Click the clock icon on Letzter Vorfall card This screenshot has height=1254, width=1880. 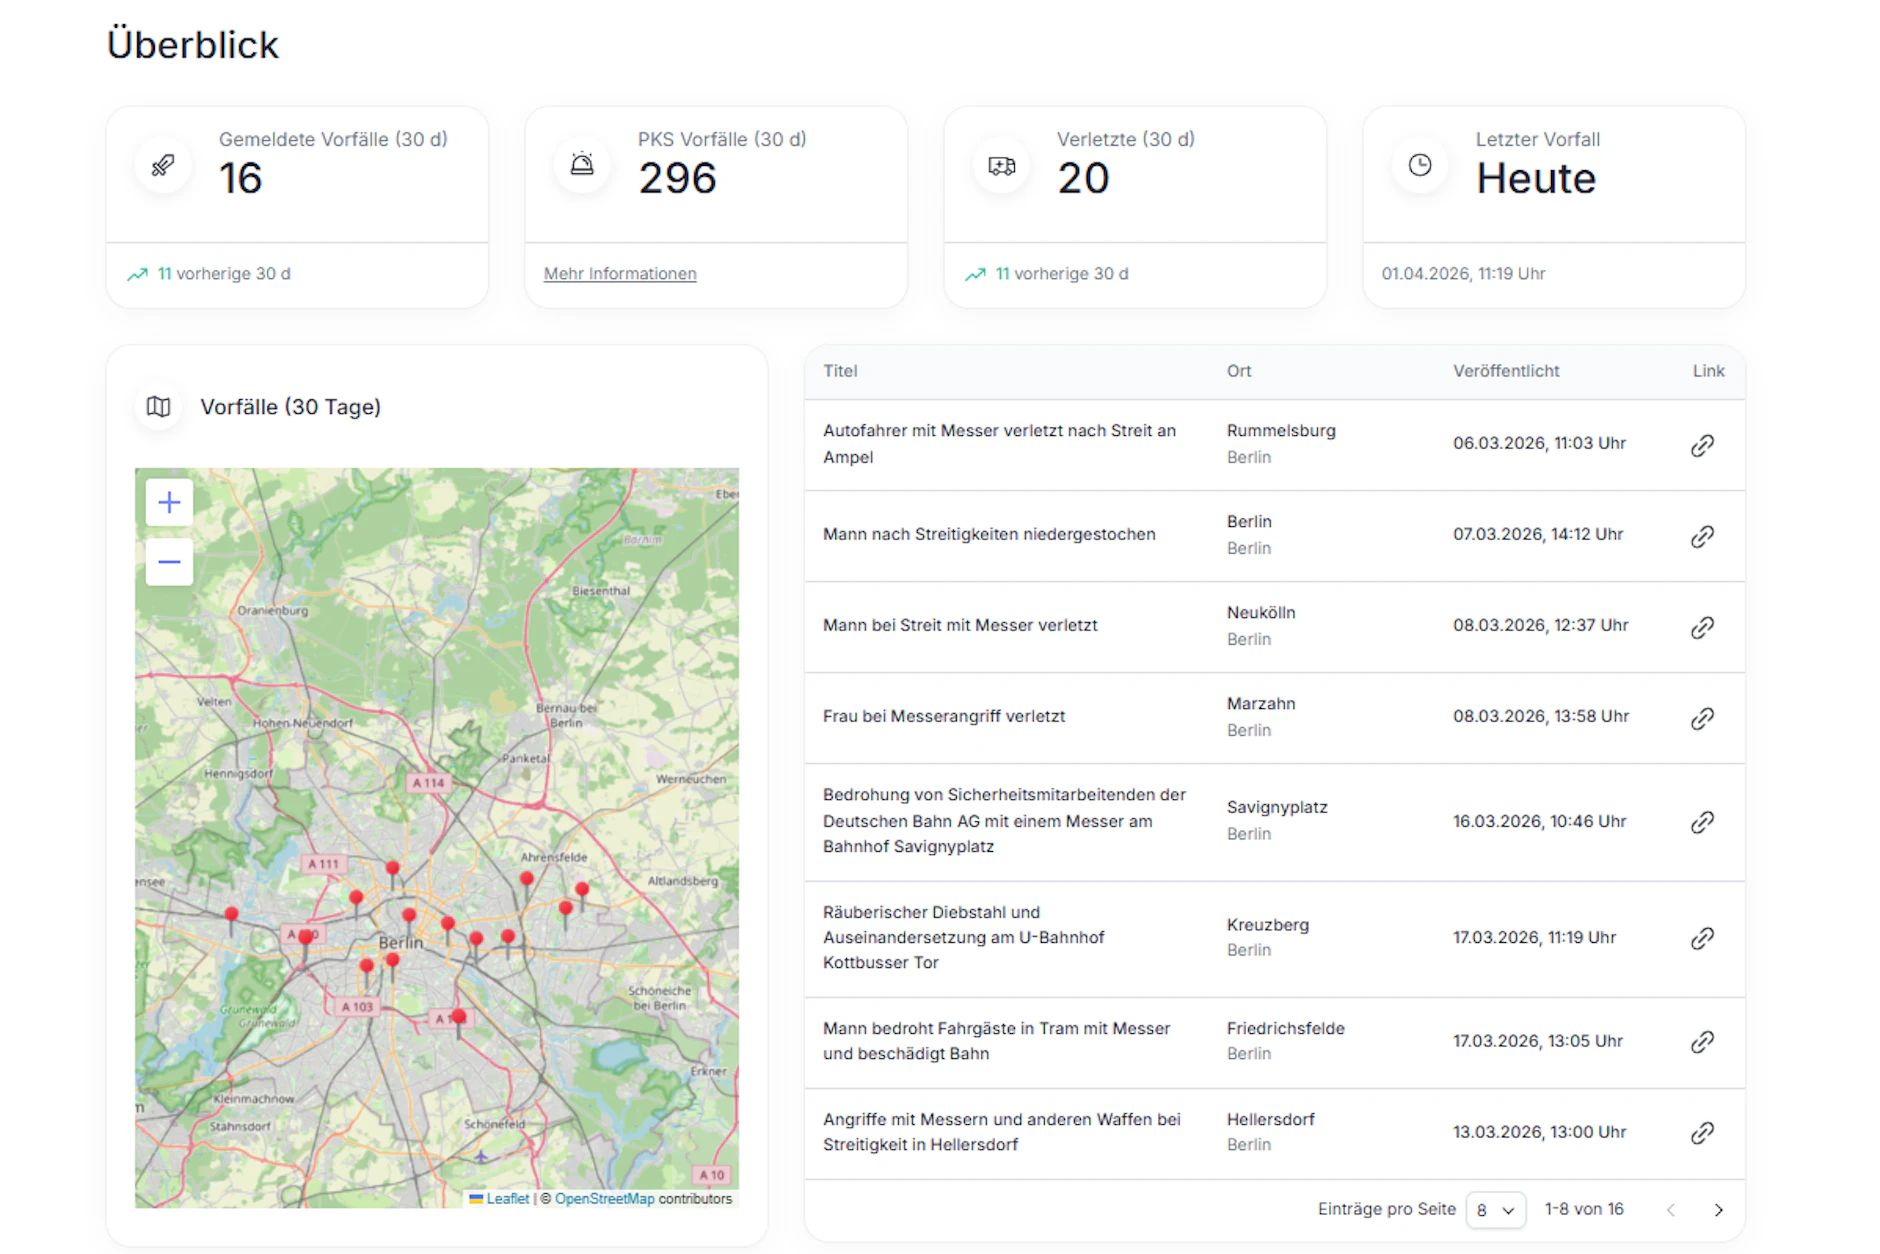(1419, 166)
